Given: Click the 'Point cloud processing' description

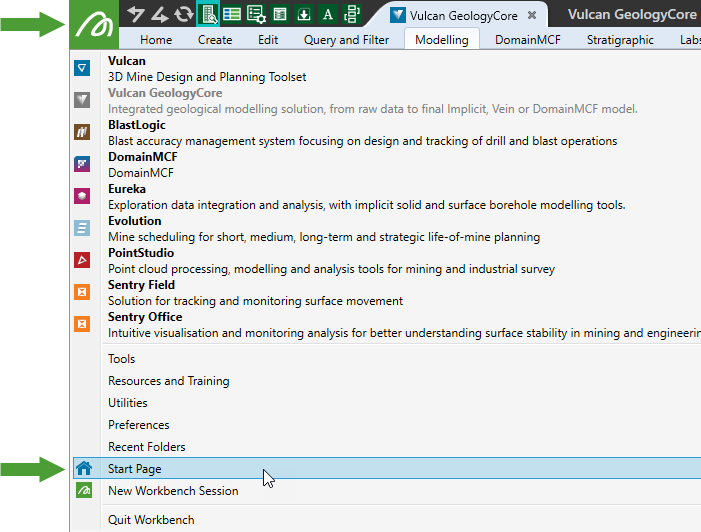Looking at the screenshot, I should coord(331,269).
